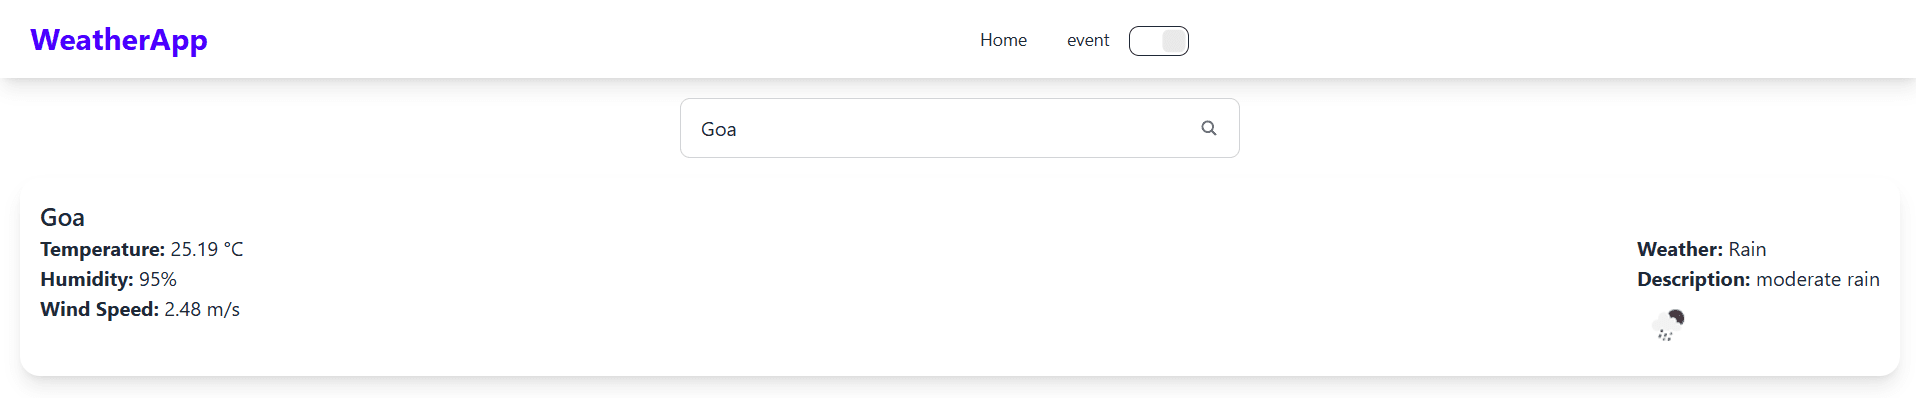The height and width of the screenshot is (398, 1916).
Task: Select the Goa city heading
Action: 62,217
